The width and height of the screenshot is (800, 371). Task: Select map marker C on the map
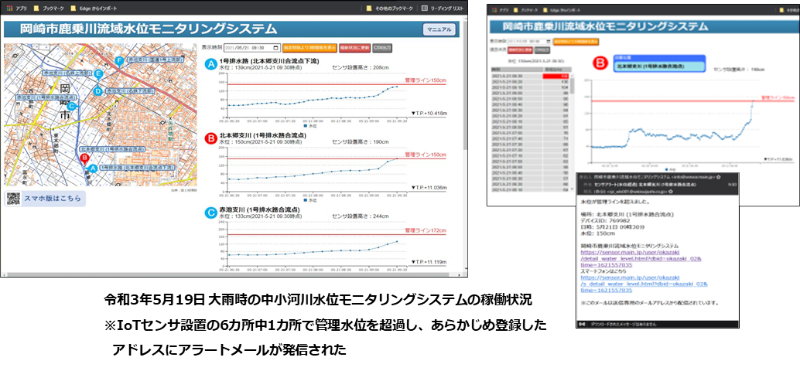(x=72, y=105)
